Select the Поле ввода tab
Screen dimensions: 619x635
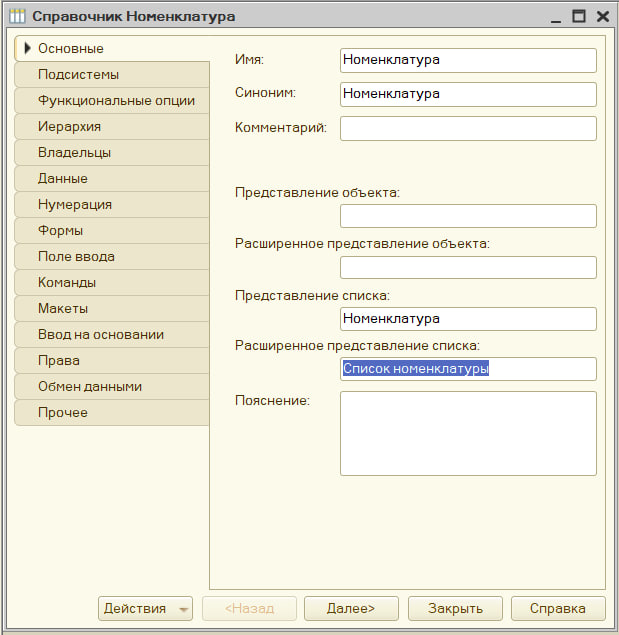click(x=112, y=256)
